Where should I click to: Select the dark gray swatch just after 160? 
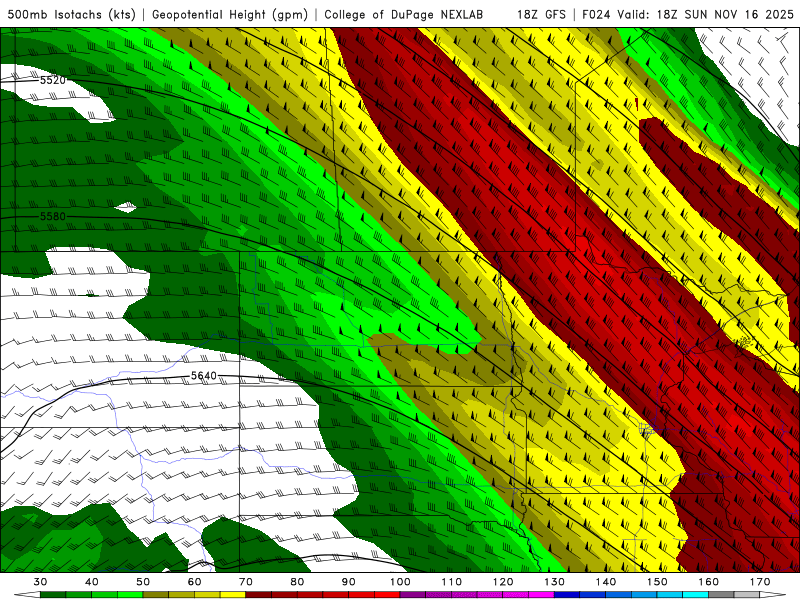[x=721, y=595]
